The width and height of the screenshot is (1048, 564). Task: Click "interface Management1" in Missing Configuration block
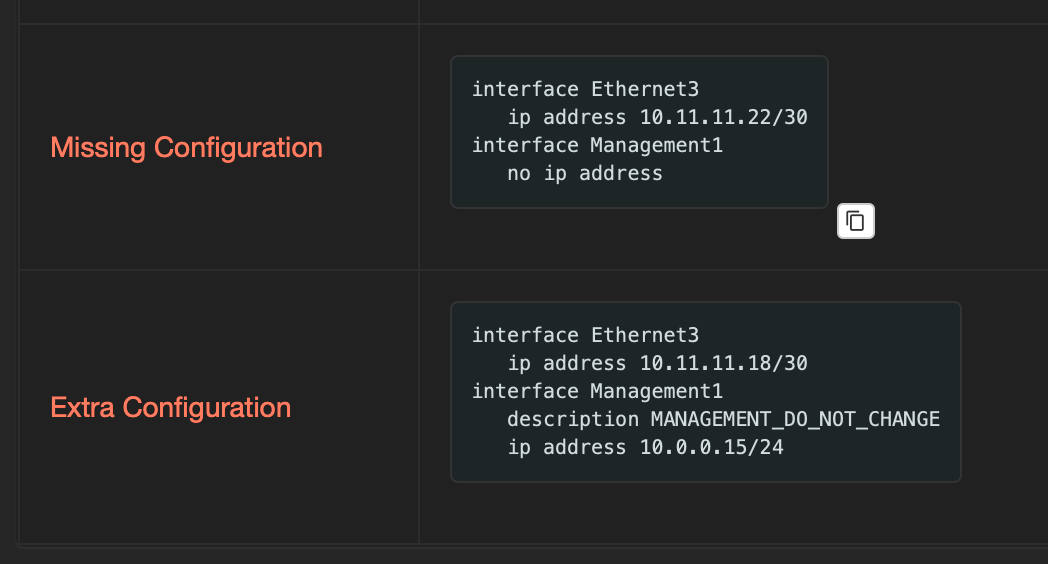[x=597, y=145]
